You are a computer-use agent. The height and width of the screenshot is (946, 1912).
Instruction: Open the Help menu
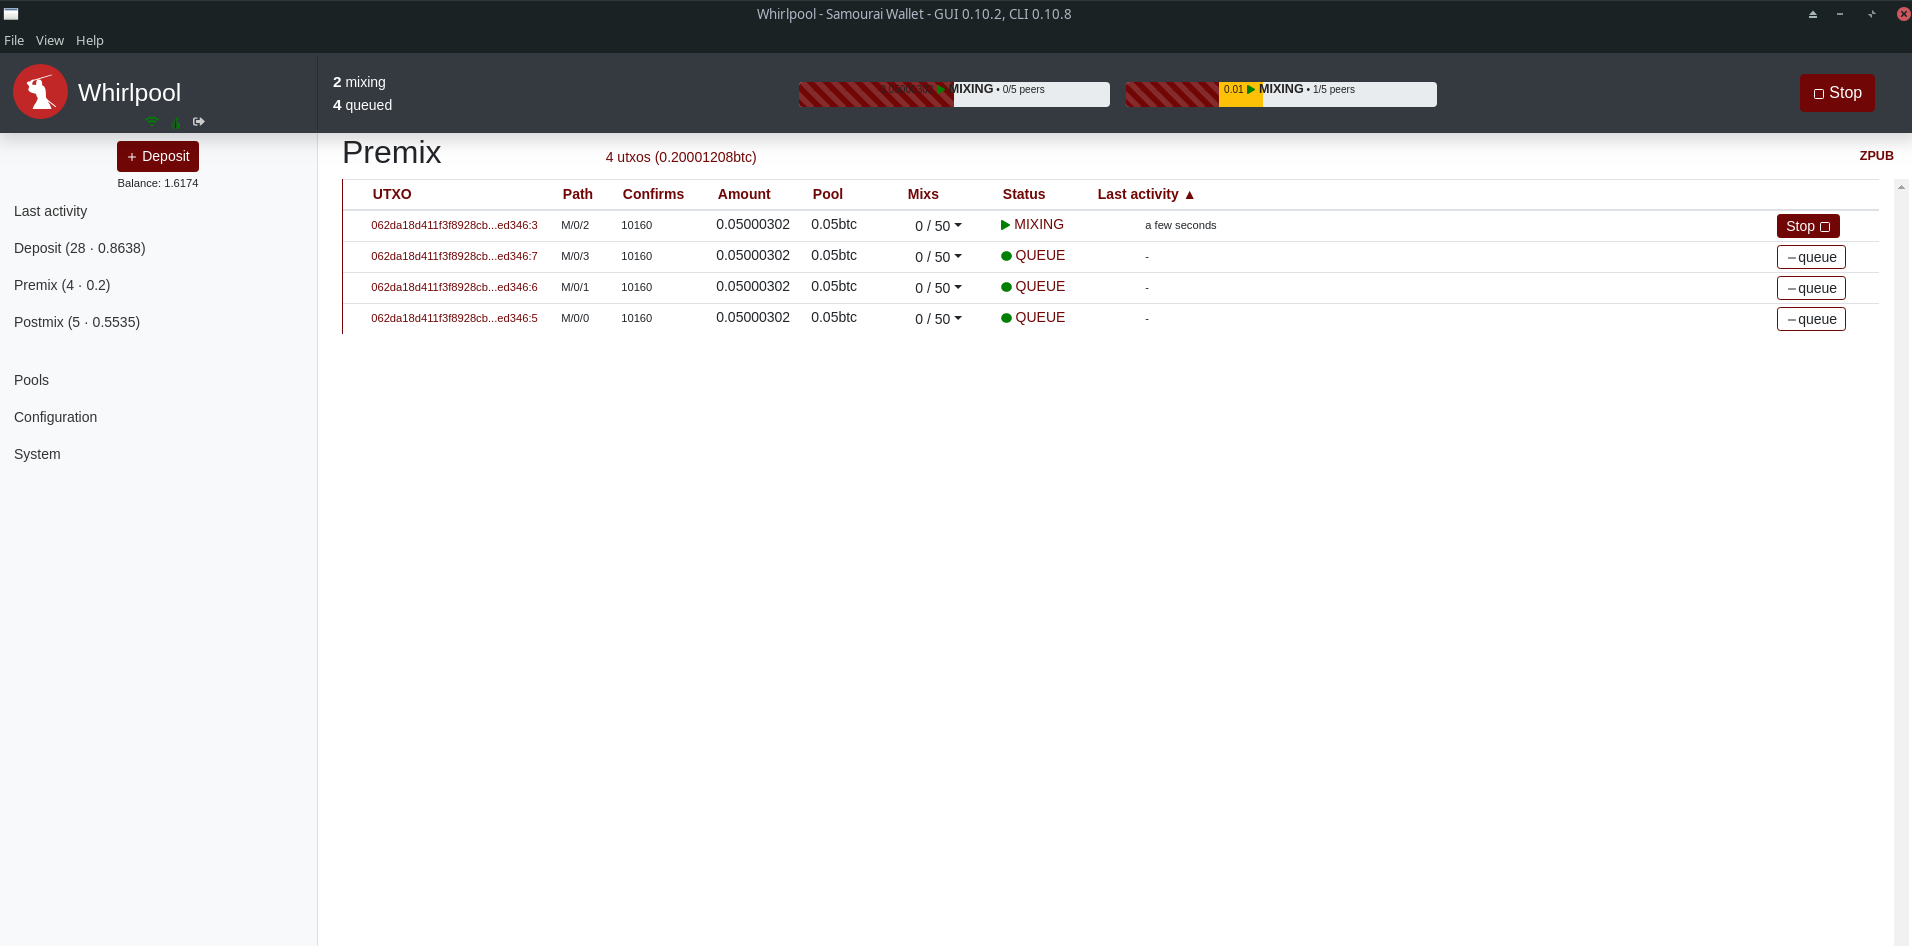click(x=90, y=41)
